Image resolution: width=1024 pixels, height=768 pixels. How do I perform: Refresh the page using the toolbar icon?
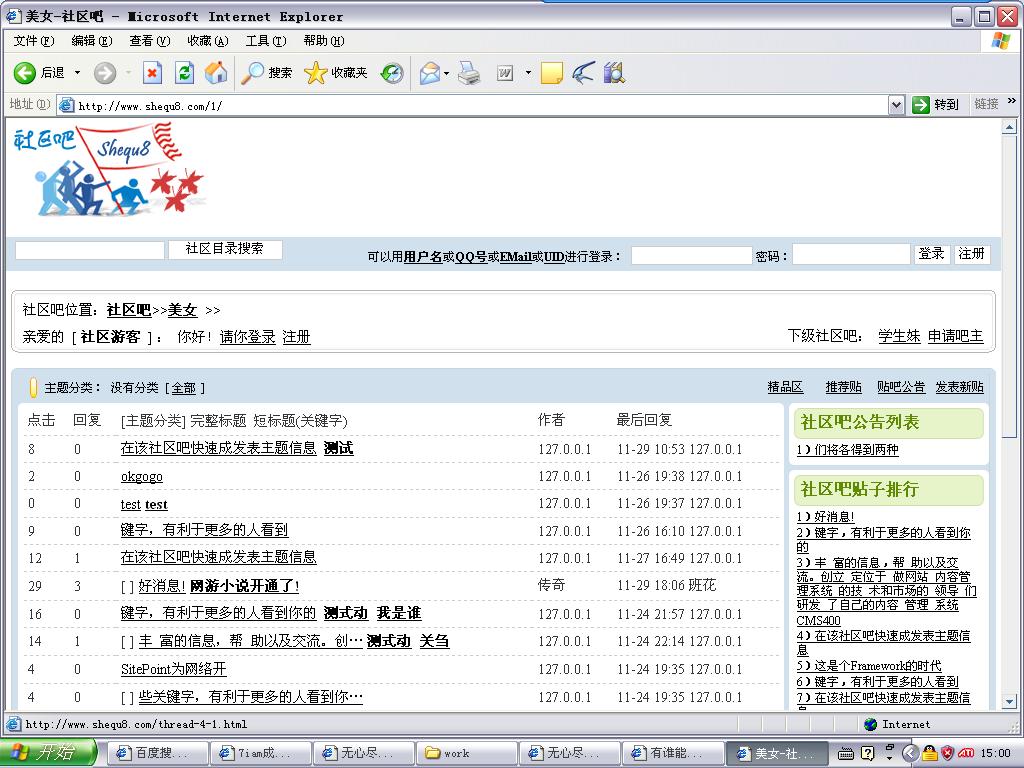click(x=184, y=73)
